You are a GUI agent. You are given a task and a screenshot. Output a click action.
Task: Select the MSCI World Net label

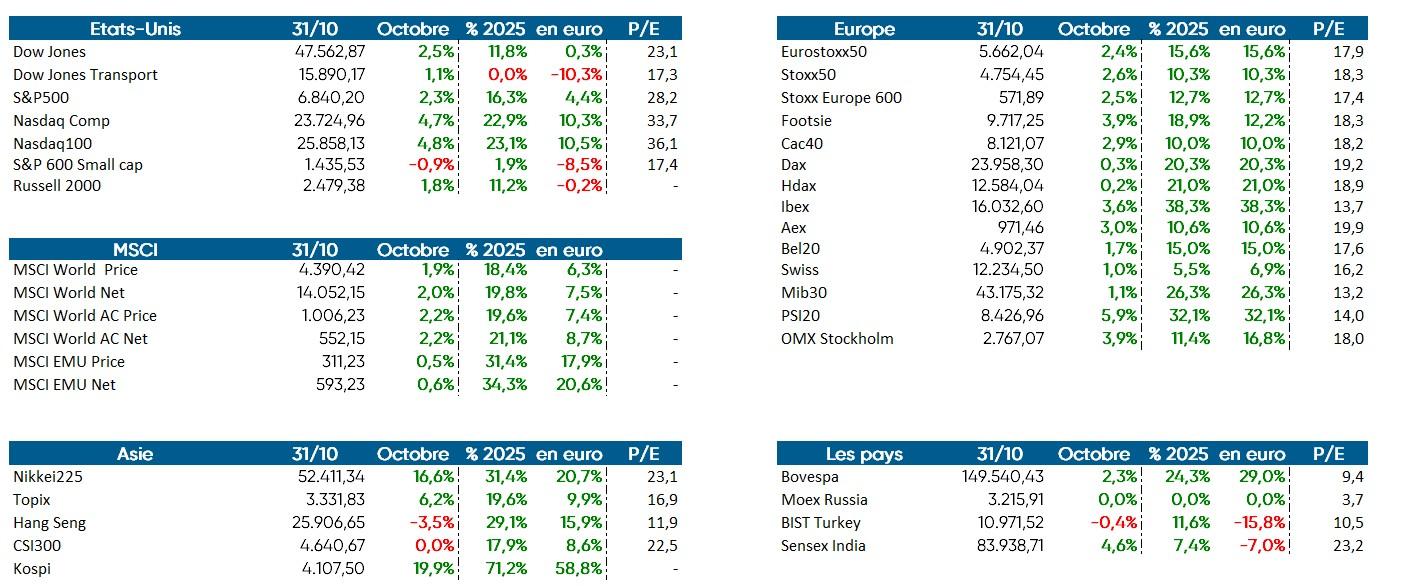69,293
